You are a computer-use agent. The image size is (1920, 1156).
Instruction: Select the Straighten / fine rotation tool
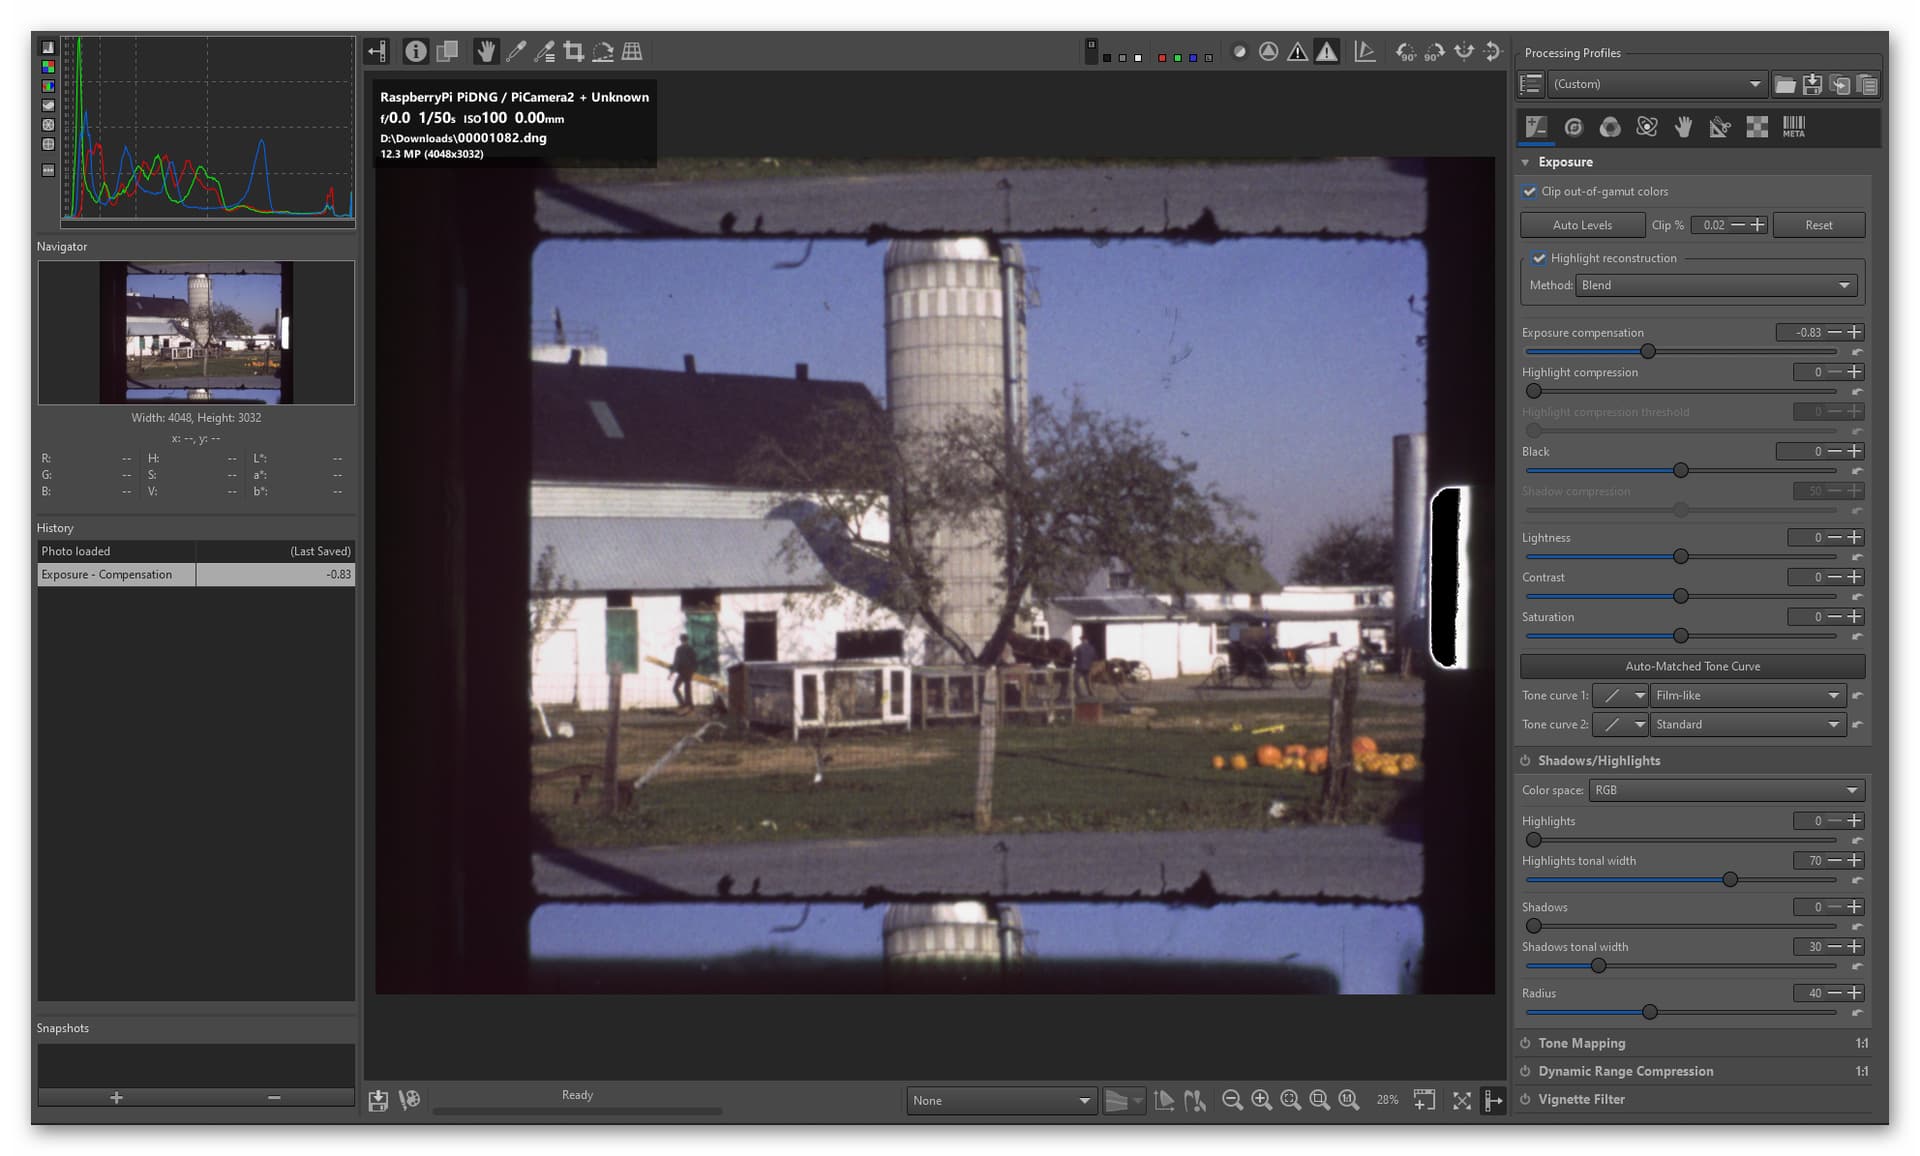(x=603, y=51)
